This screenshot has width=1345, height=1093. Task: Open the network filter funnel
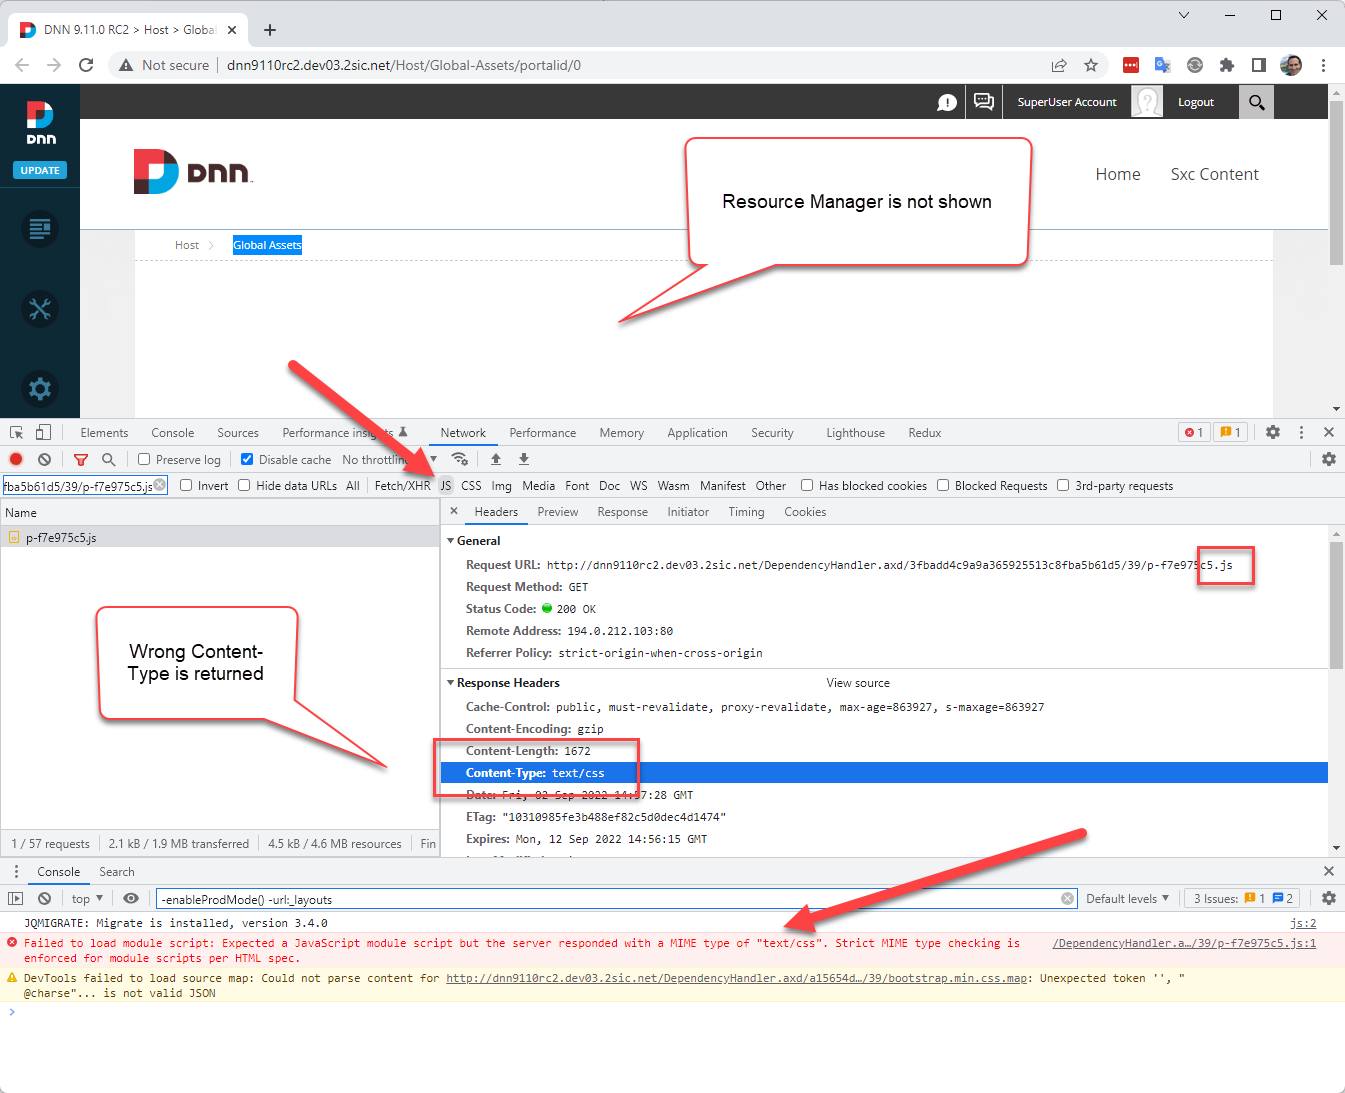[80, 459]
